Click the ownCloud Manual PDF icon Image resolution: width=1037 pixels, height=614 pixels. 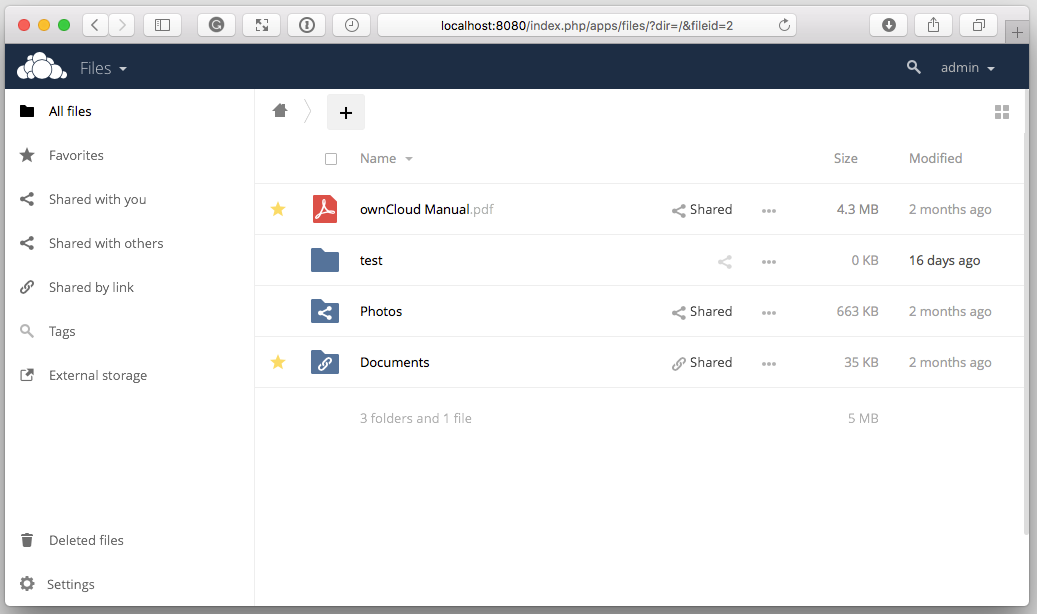click(325, 209)
